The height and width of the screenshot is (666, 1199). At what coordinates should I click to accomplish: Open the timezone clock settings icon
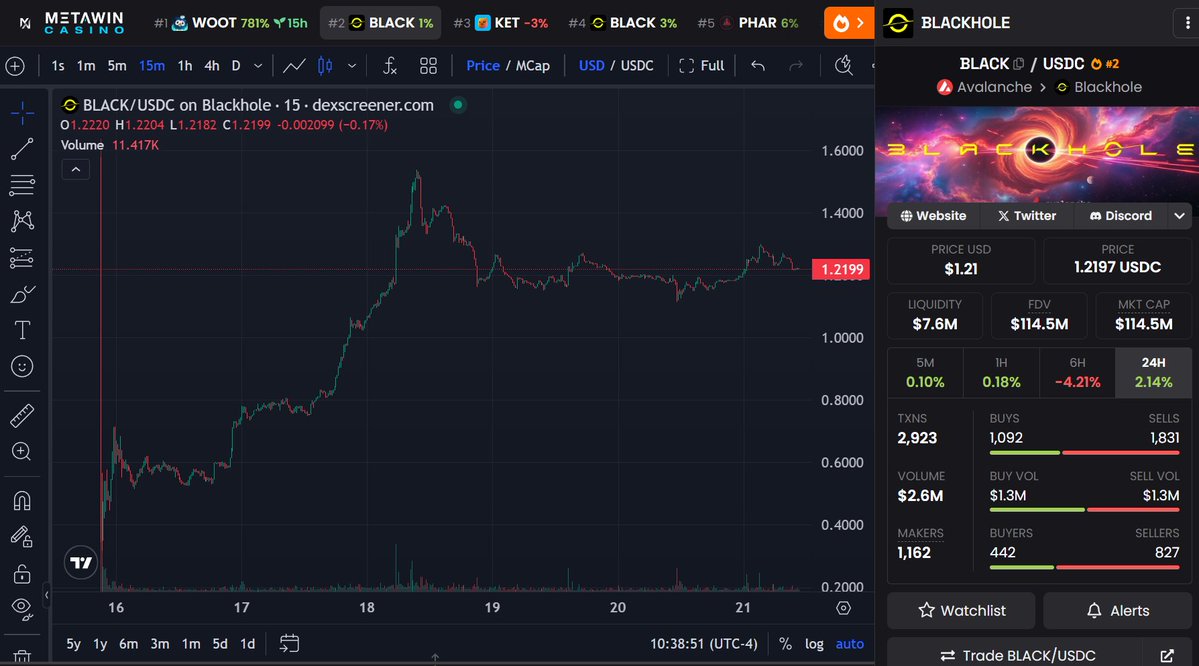click(843, 67)
